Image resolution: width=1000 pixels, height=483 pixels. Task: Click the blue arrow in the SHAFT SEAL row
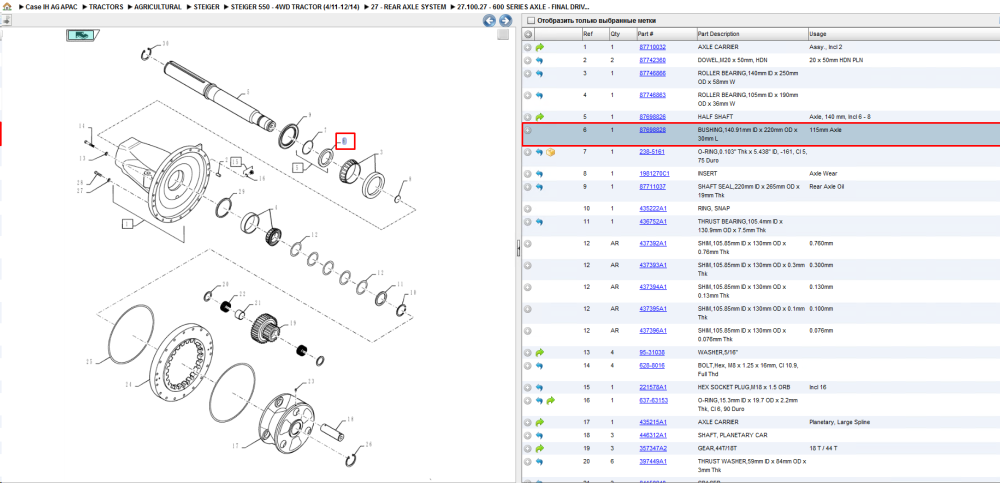(x=540, y=187)
